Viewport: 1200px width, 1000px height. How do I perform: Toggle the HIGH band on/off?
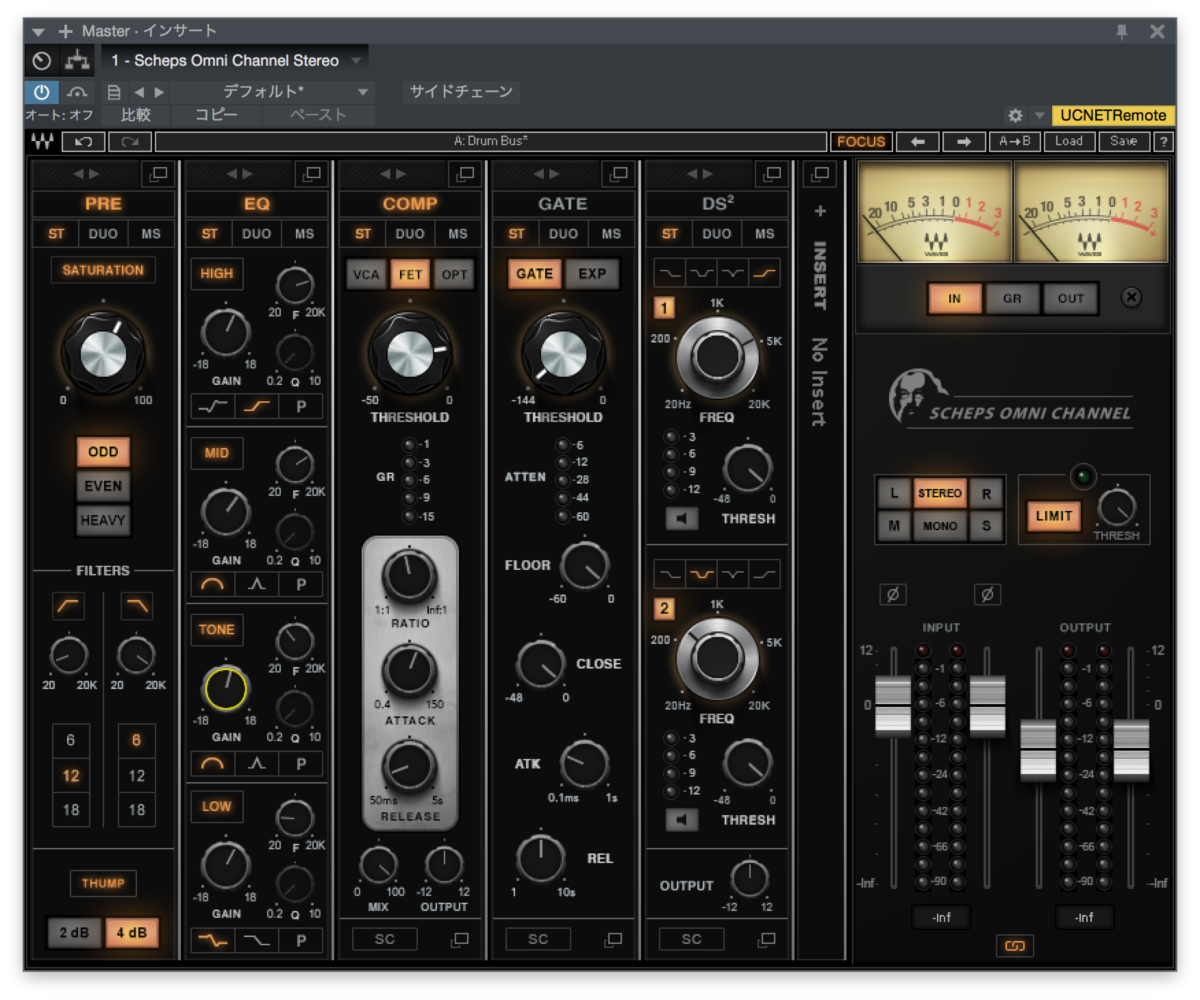tap(217, 273)
